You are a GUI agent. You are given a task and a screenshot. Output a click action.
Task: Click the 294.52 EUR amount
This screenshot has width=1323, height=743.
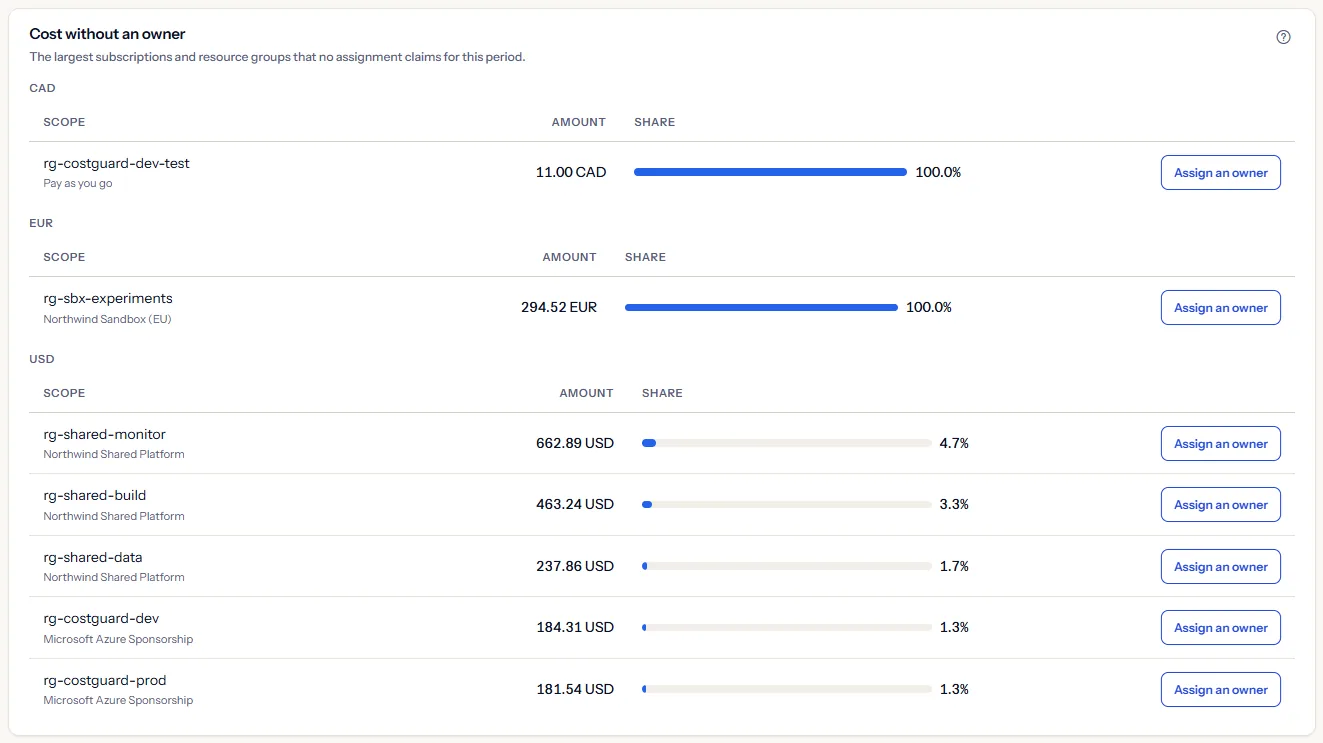(x=559, y=307)
